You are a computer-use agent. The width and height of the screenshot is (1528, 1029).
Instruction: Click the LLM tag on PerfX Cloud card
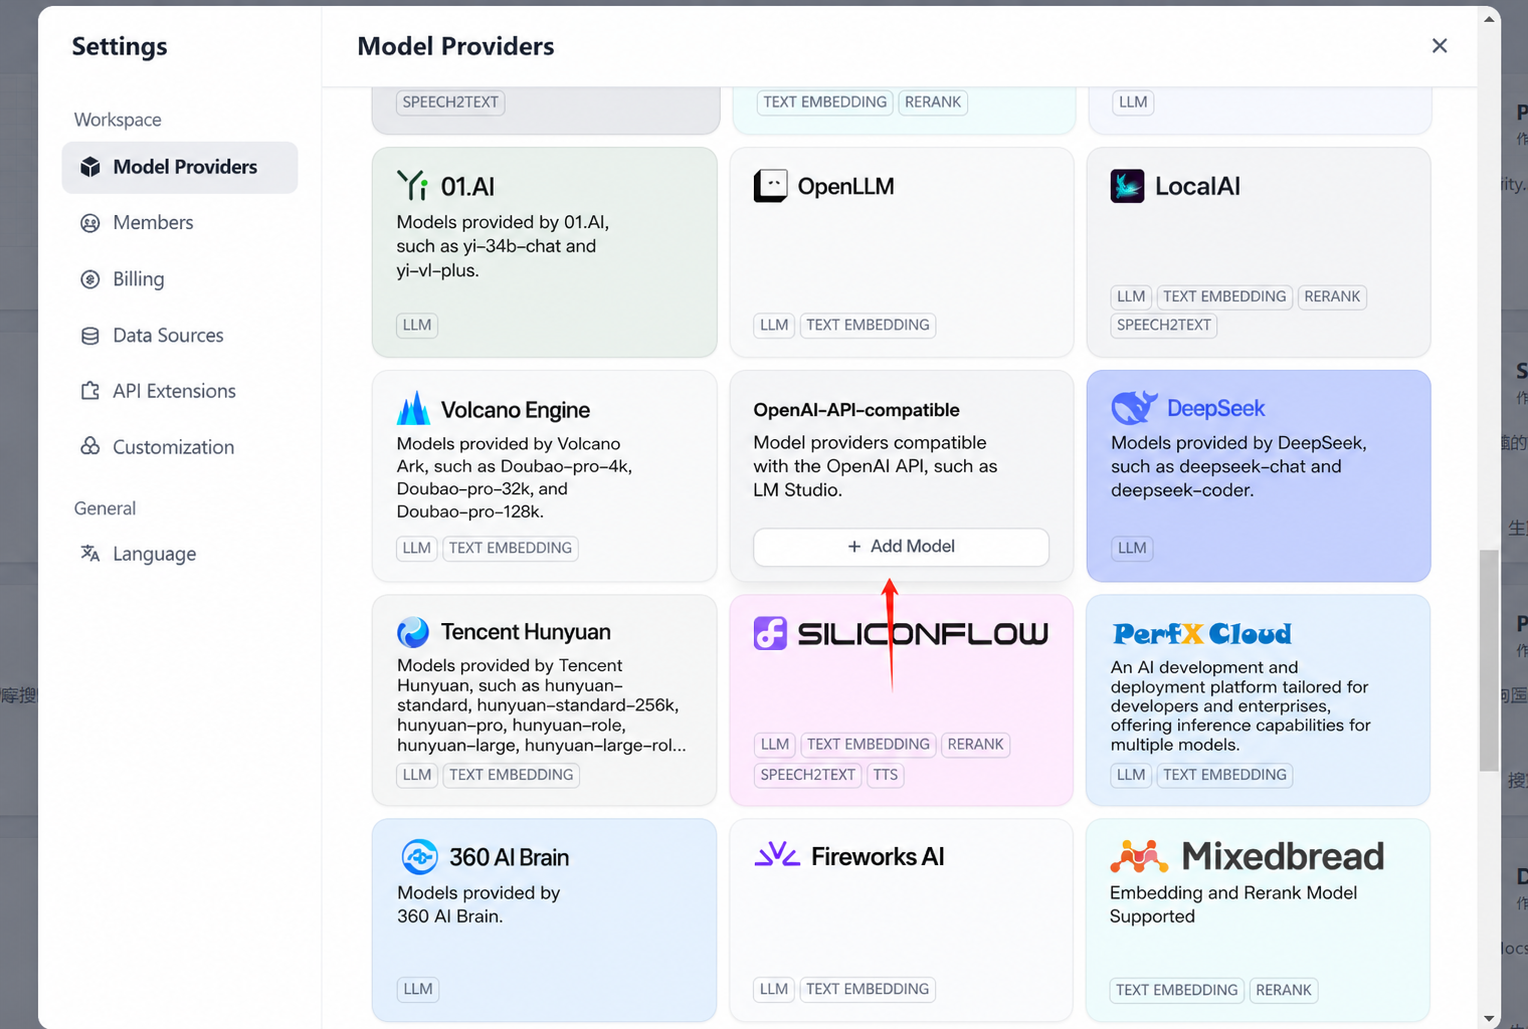(1131, 775)
